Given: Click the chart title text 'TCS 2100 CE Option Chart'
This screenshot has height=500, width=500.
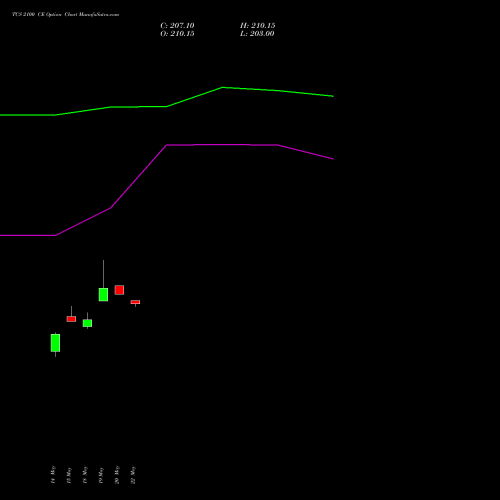Looking at the screenshot, I should [x=45, y=14].
